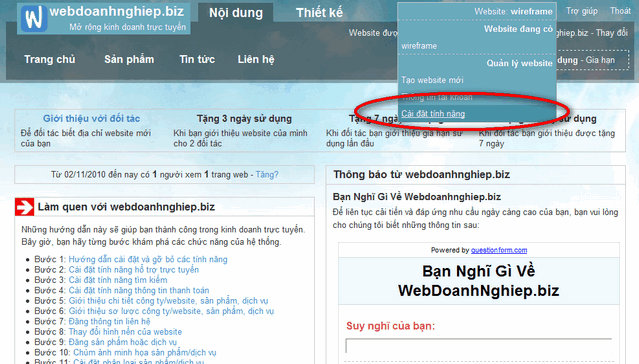This screenshot has height=364, width=639.
Task: Open Bước 8 Thay đổi hình nền link
Action: (125, 332)
